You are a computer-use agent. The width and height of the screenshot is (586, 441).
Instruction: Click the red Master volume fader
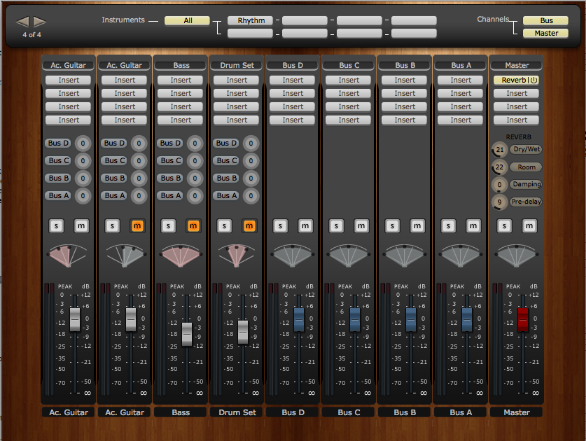523,320
